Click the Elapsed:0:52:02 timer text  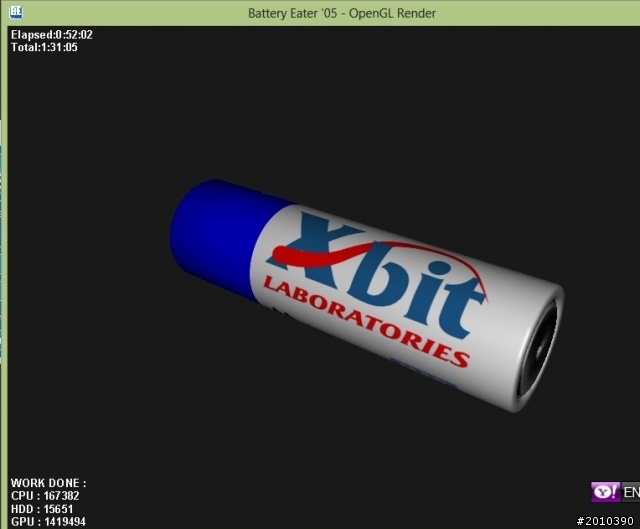click(52, 35)
